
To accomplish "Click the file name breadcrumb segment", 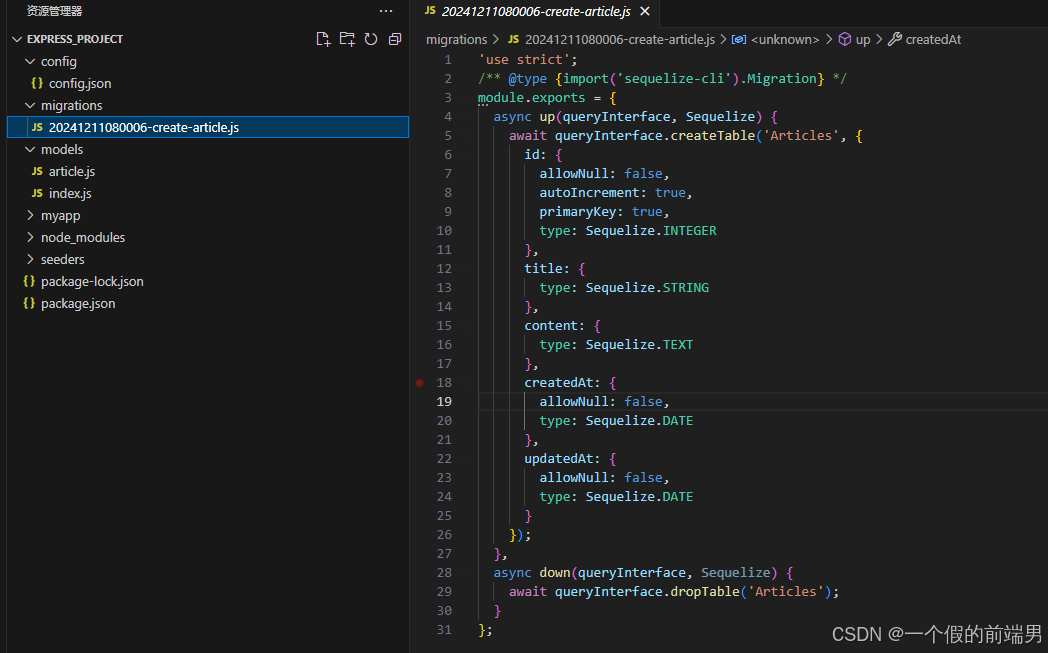I will 620,39.
